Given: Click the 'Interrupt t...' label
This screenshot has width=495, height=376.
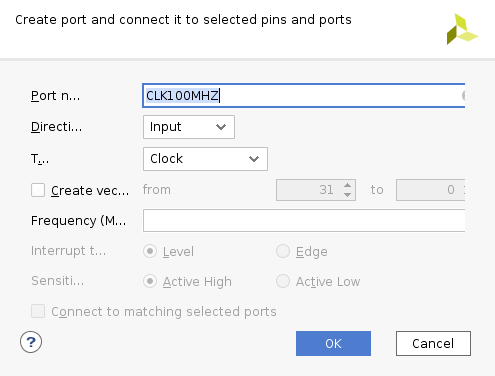Looking at the screenshot, I should pos(68,251).
